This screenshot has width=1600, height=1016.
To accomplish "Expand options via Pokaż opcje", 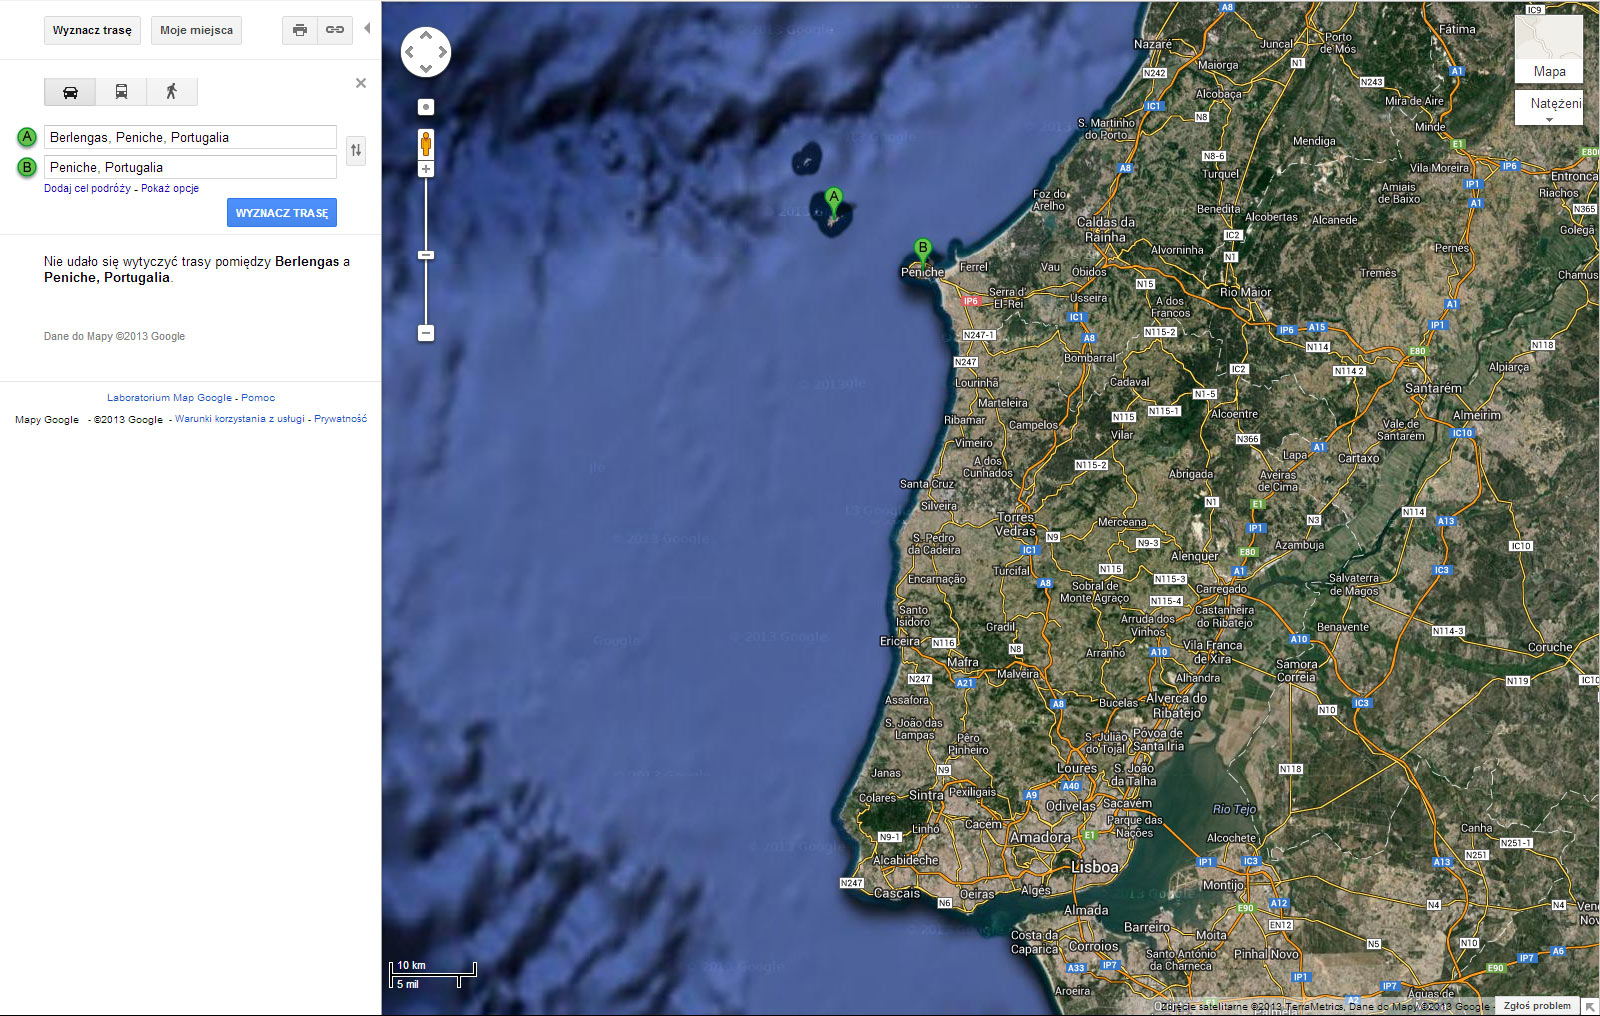I will click(170, 188).
